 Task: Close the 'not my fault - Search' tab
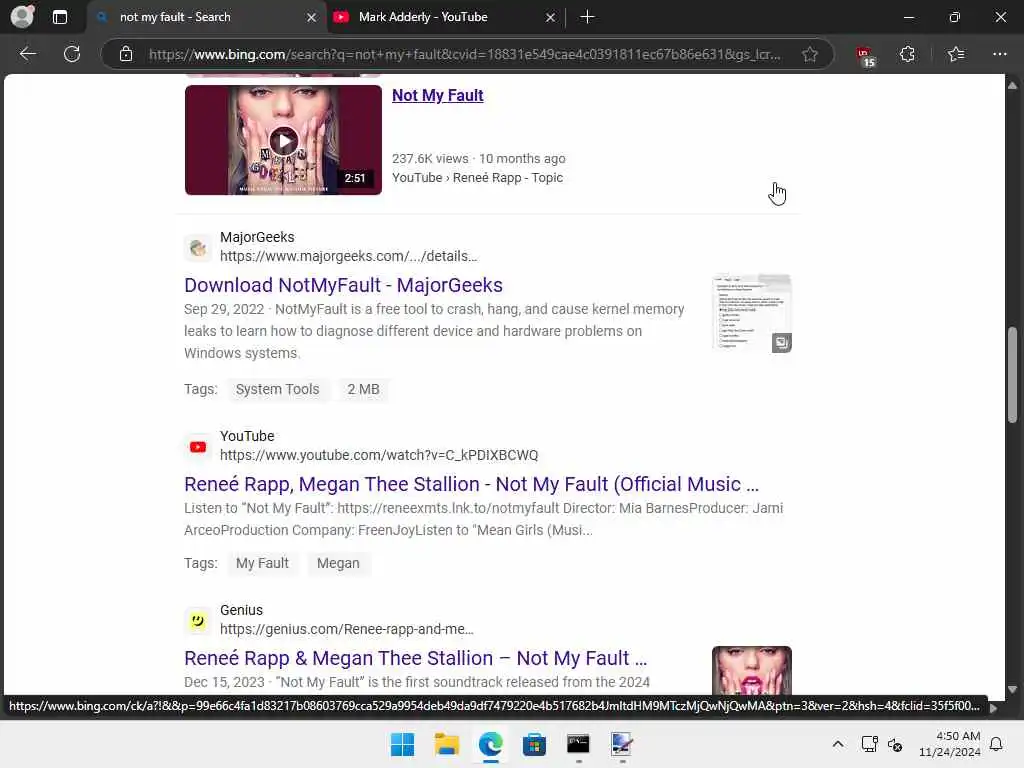[312, 18]
